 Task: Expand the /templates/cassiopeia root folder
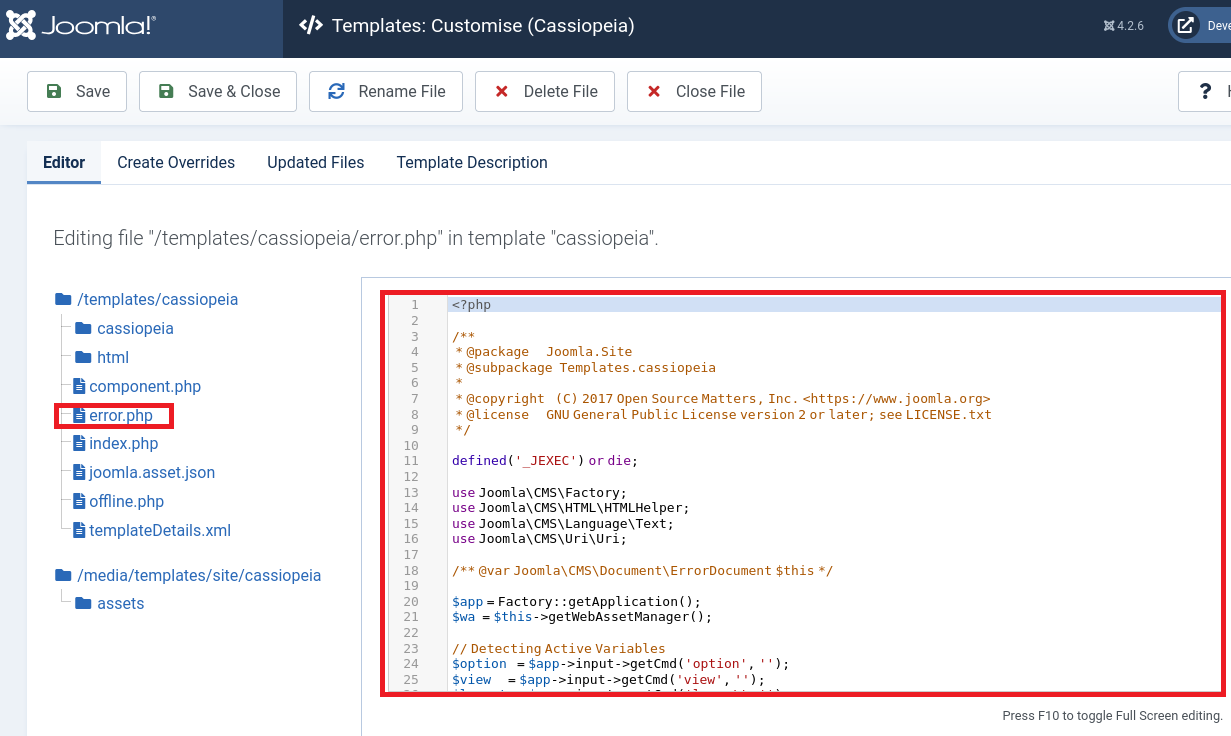coord(157,299)
